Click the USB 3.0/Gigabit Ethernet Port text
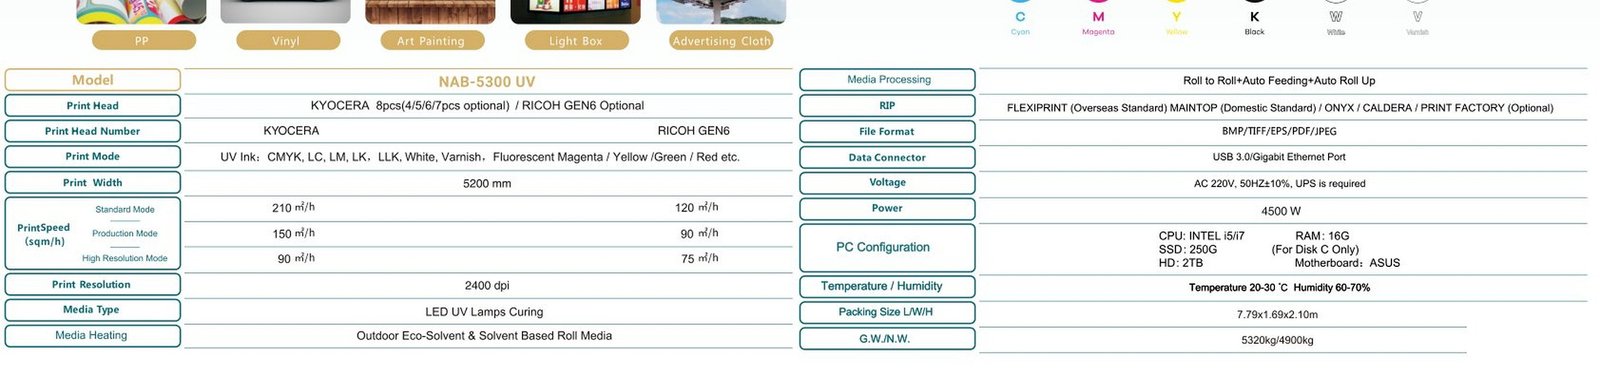This screenshot has height=391, width=1600. click(x=1279, y=157)
